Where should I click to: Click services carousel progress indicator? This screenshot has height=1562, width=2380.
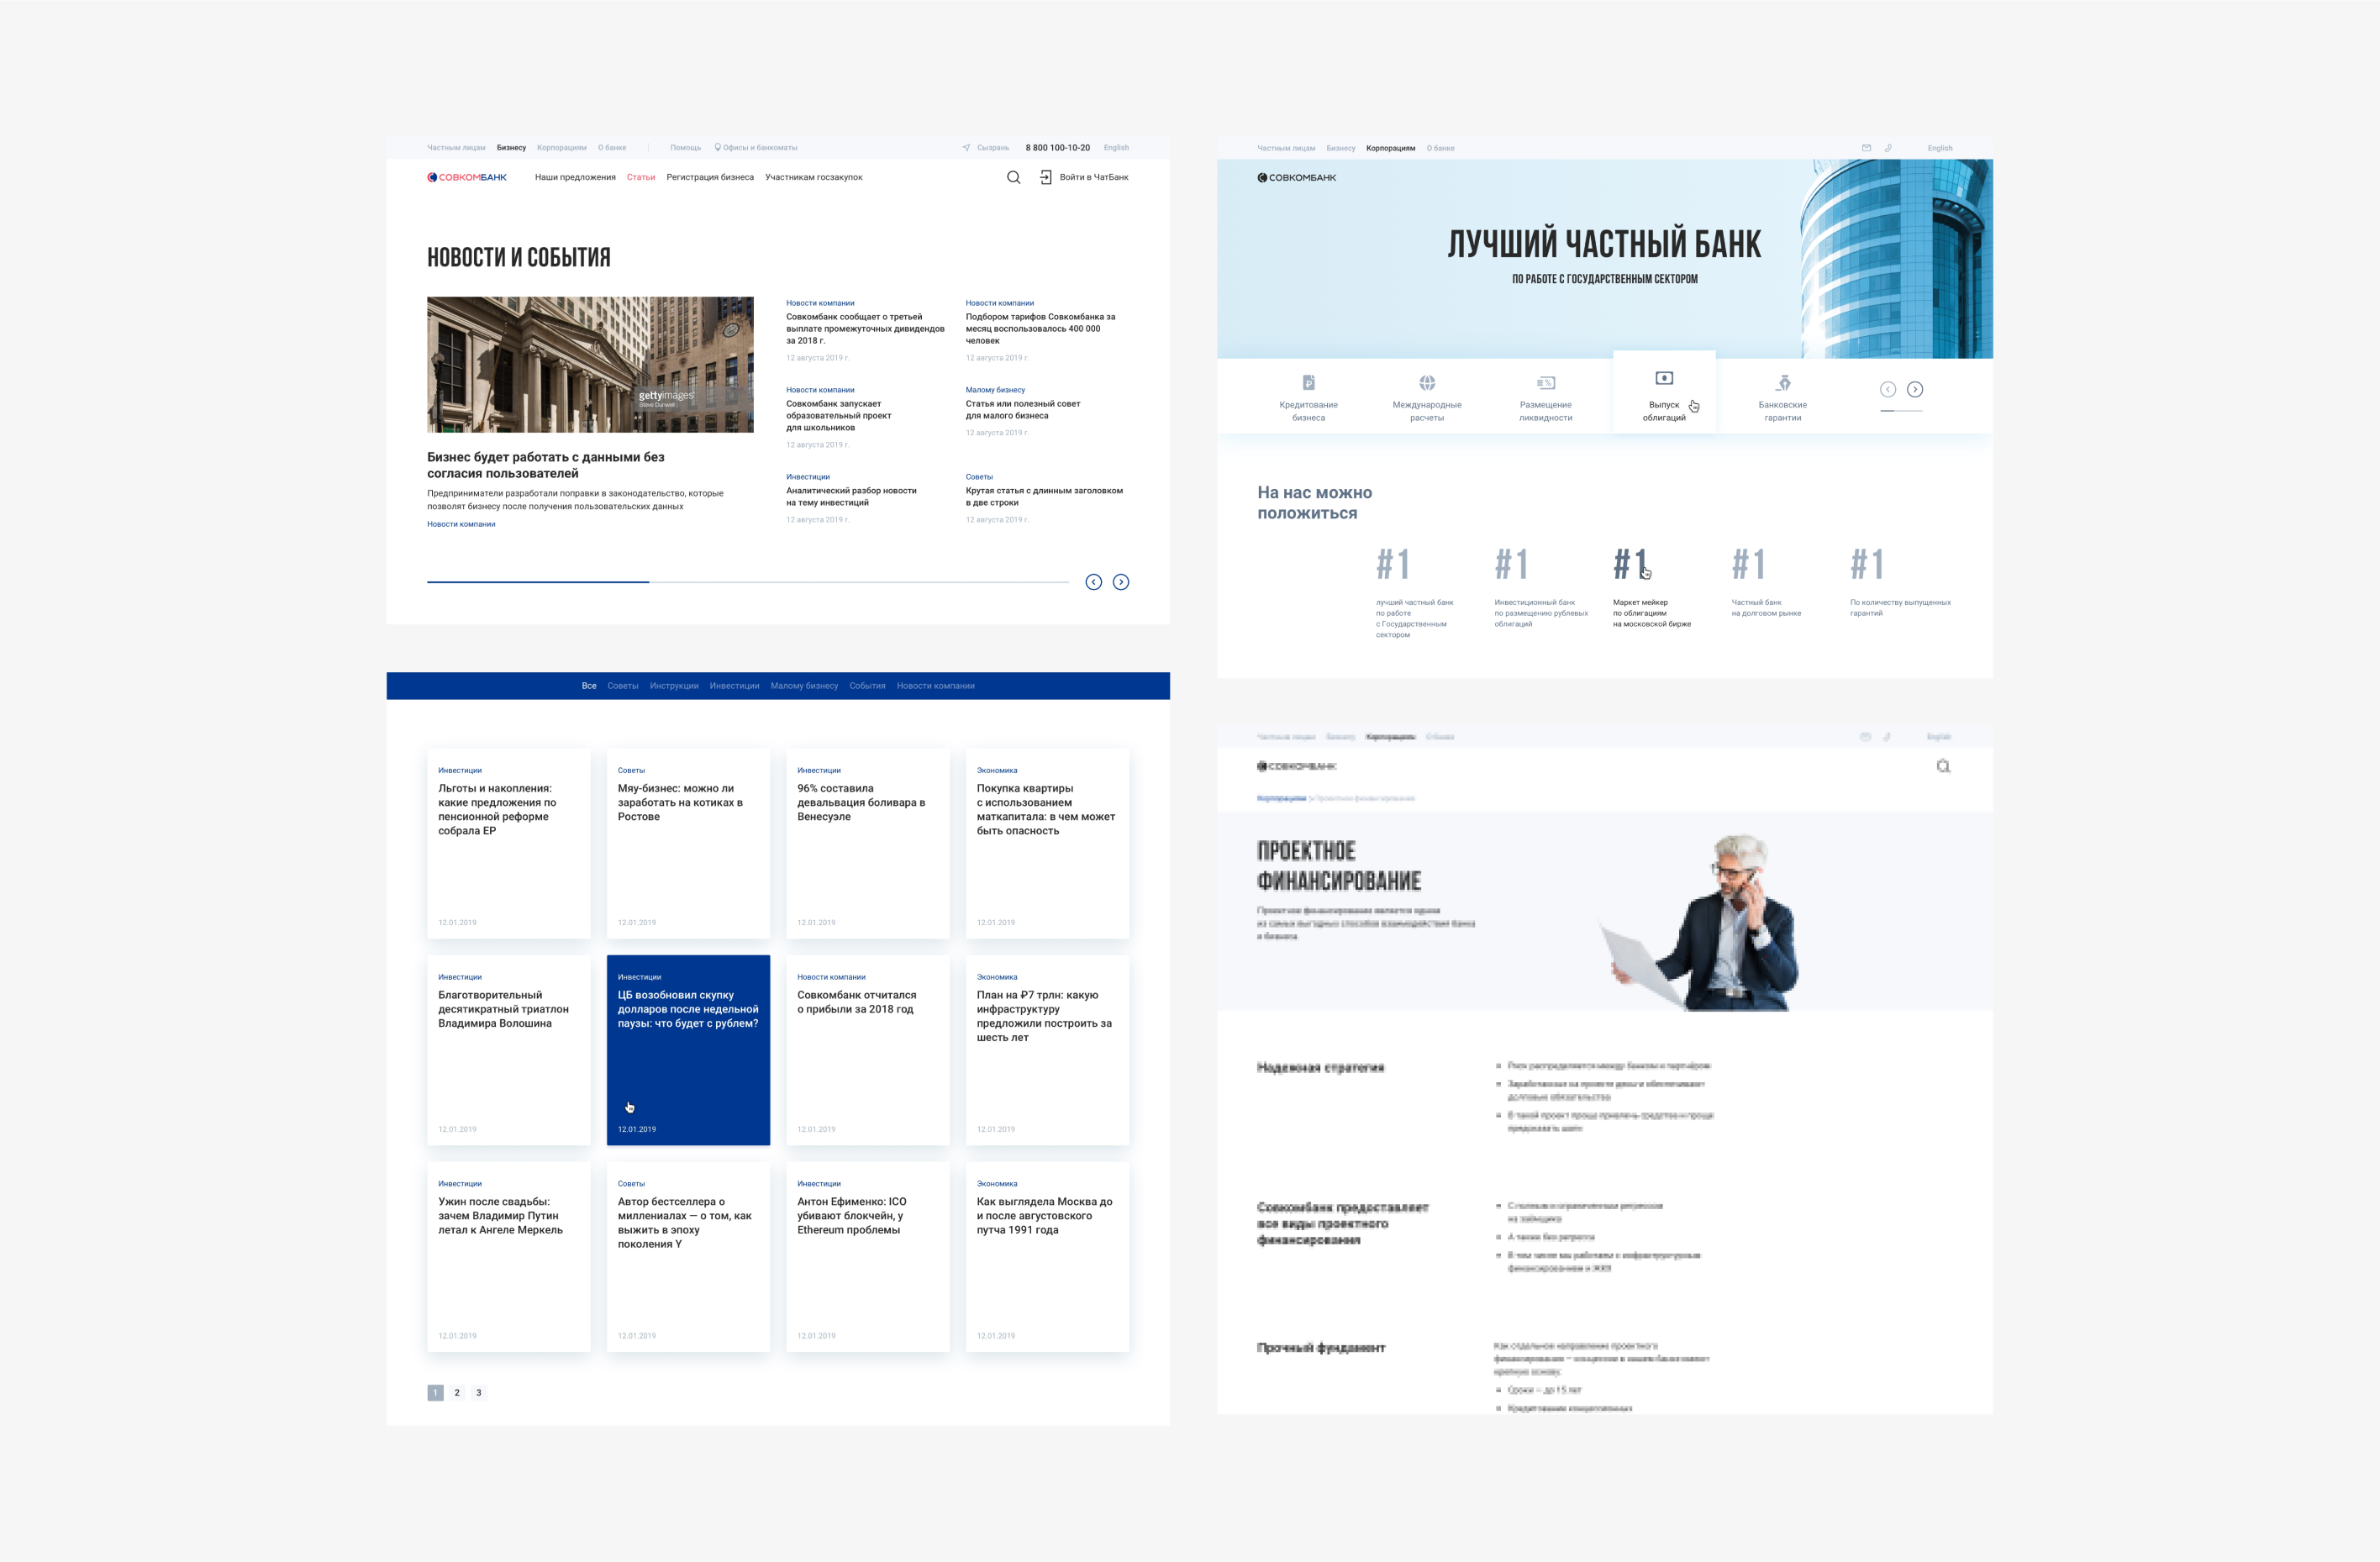1901,411
